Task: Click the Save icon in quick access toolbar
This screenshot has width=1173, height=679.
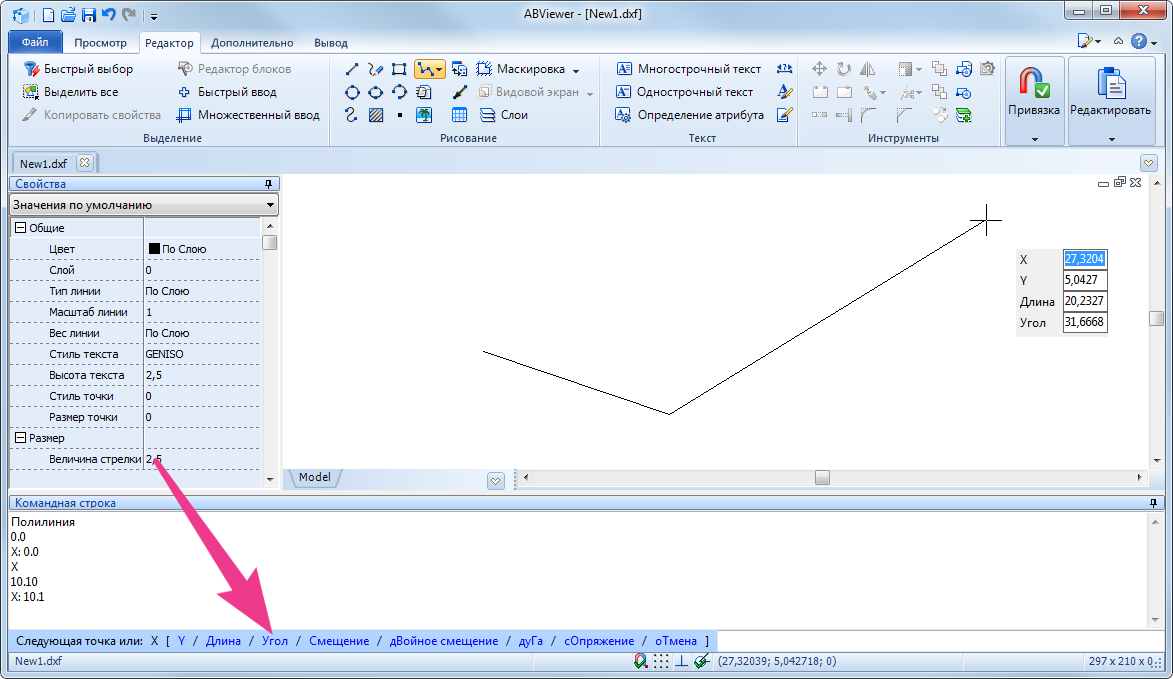Action: 88,15
